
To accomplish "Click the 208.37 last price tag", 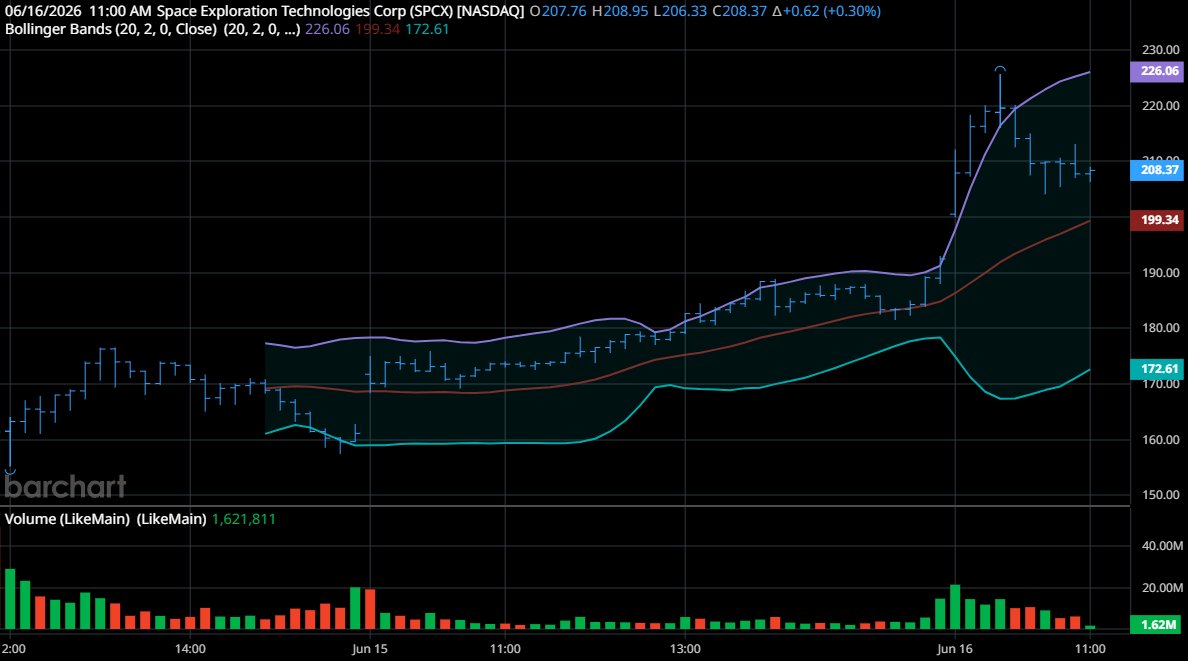I will pos(1156,170).
